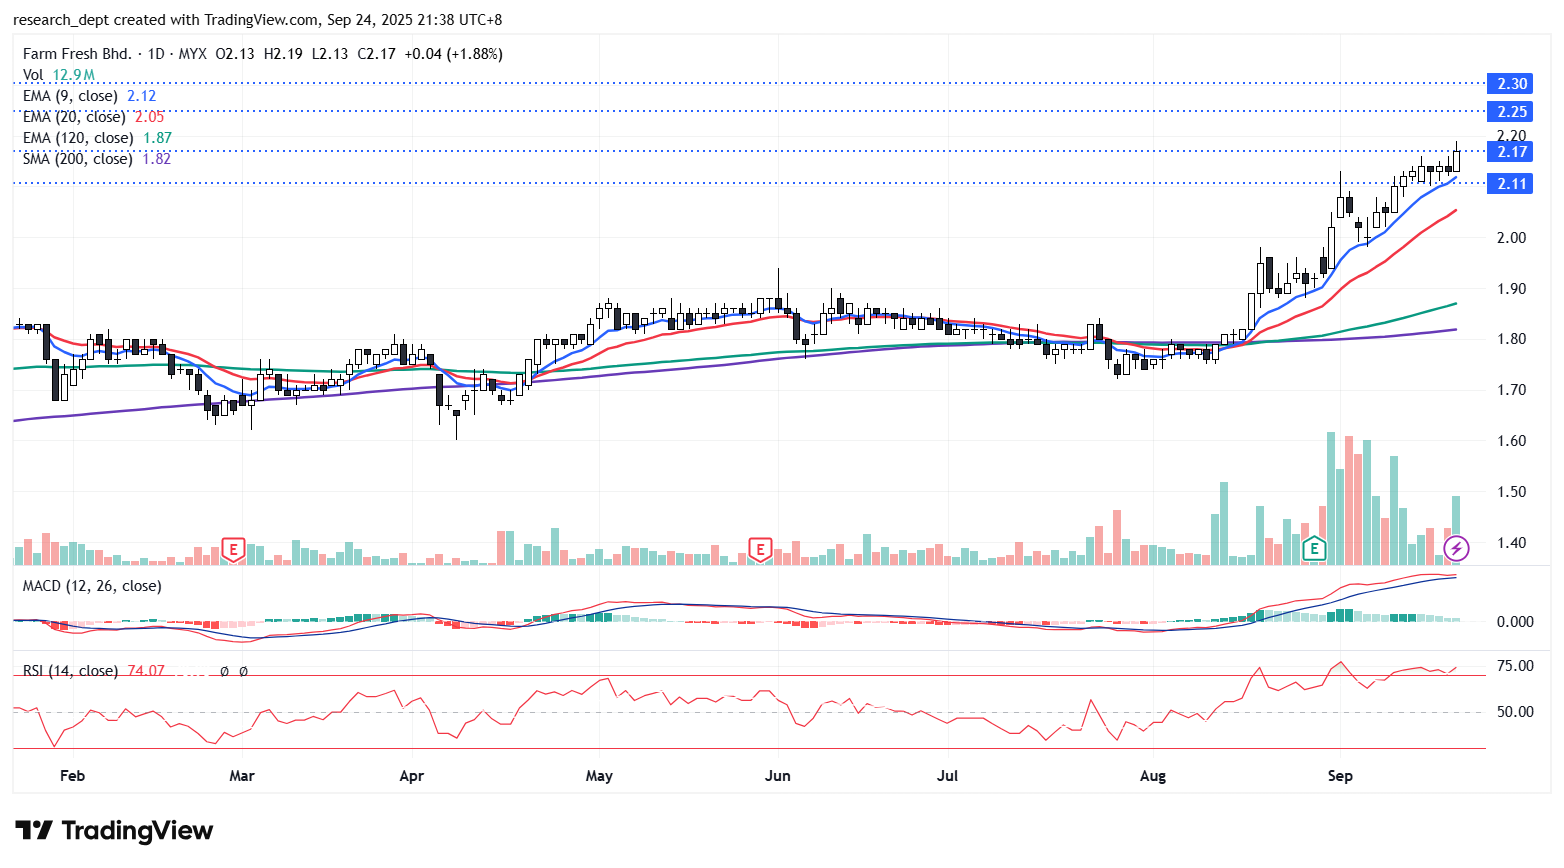Click the red earnings marker near March

[233, 549]
